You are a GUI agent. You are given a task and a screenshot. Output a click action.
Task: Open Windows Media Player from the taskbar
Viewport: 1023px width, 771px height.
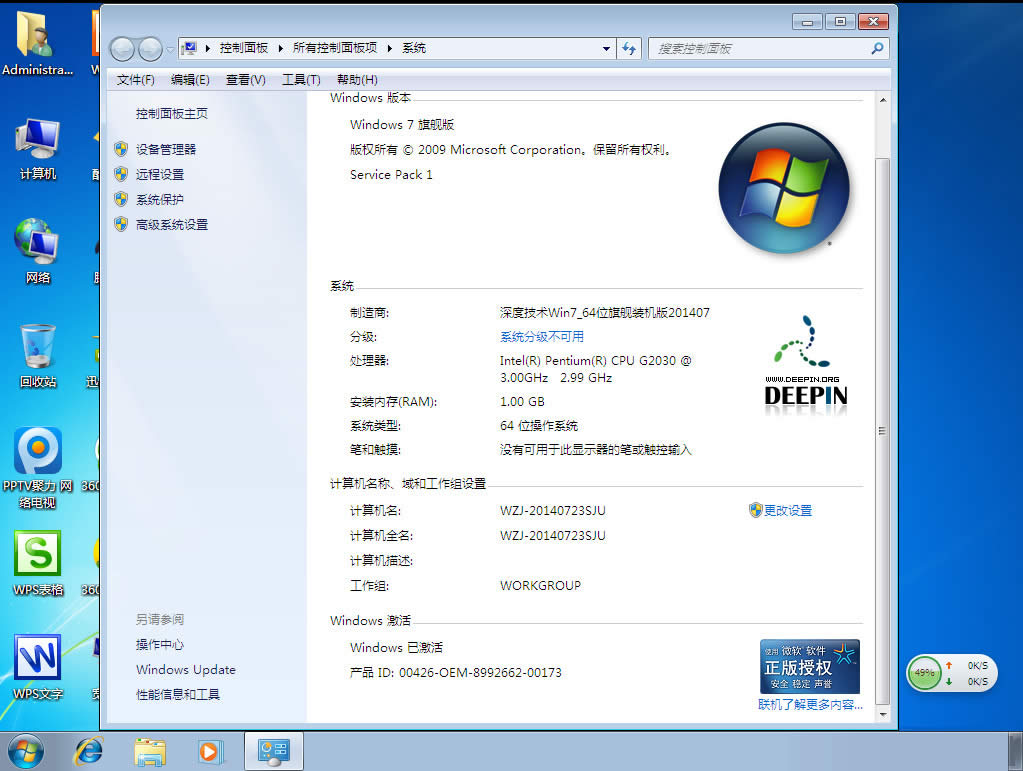pyautogui.click(x=210, y=750)
